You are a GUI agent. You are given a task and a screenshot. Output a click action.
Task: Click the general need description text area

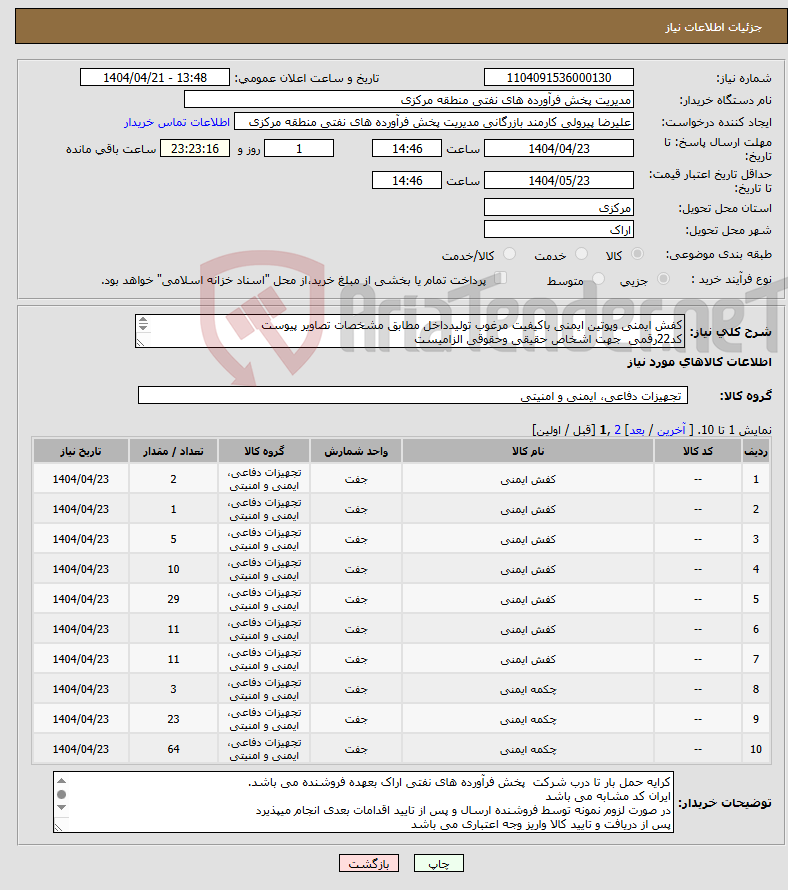click(410, 331)
